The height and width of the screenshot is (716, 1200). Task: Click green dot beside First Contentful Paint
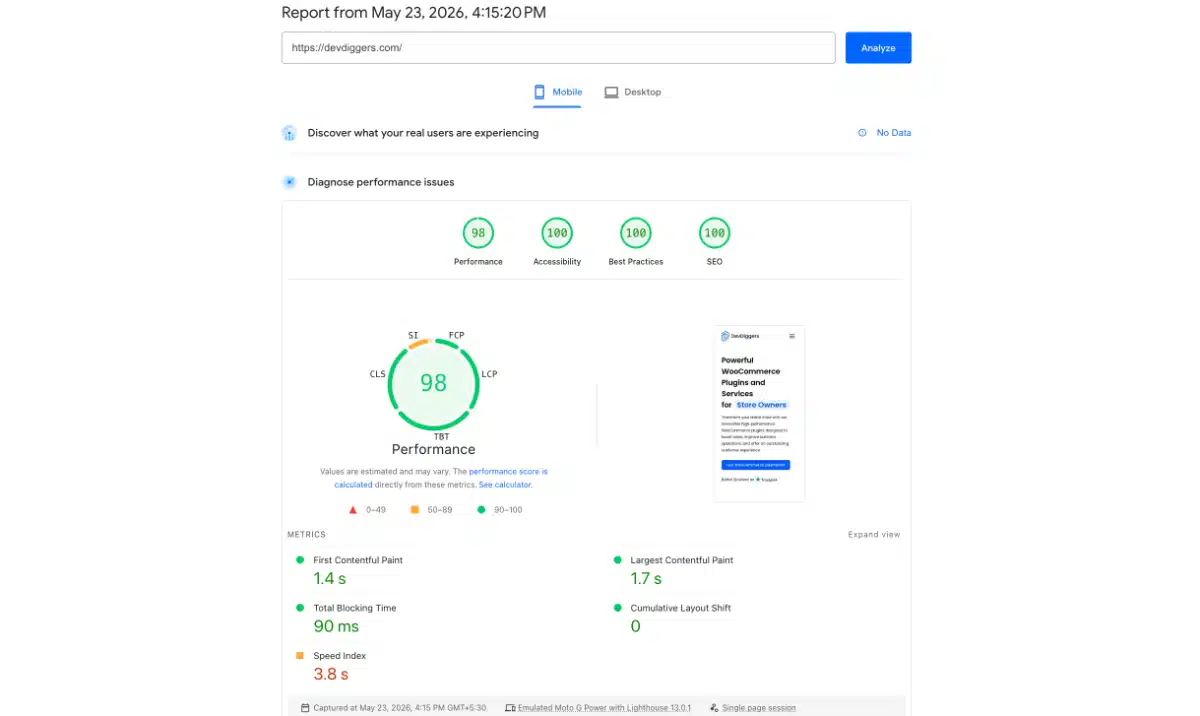coord(300,560)
